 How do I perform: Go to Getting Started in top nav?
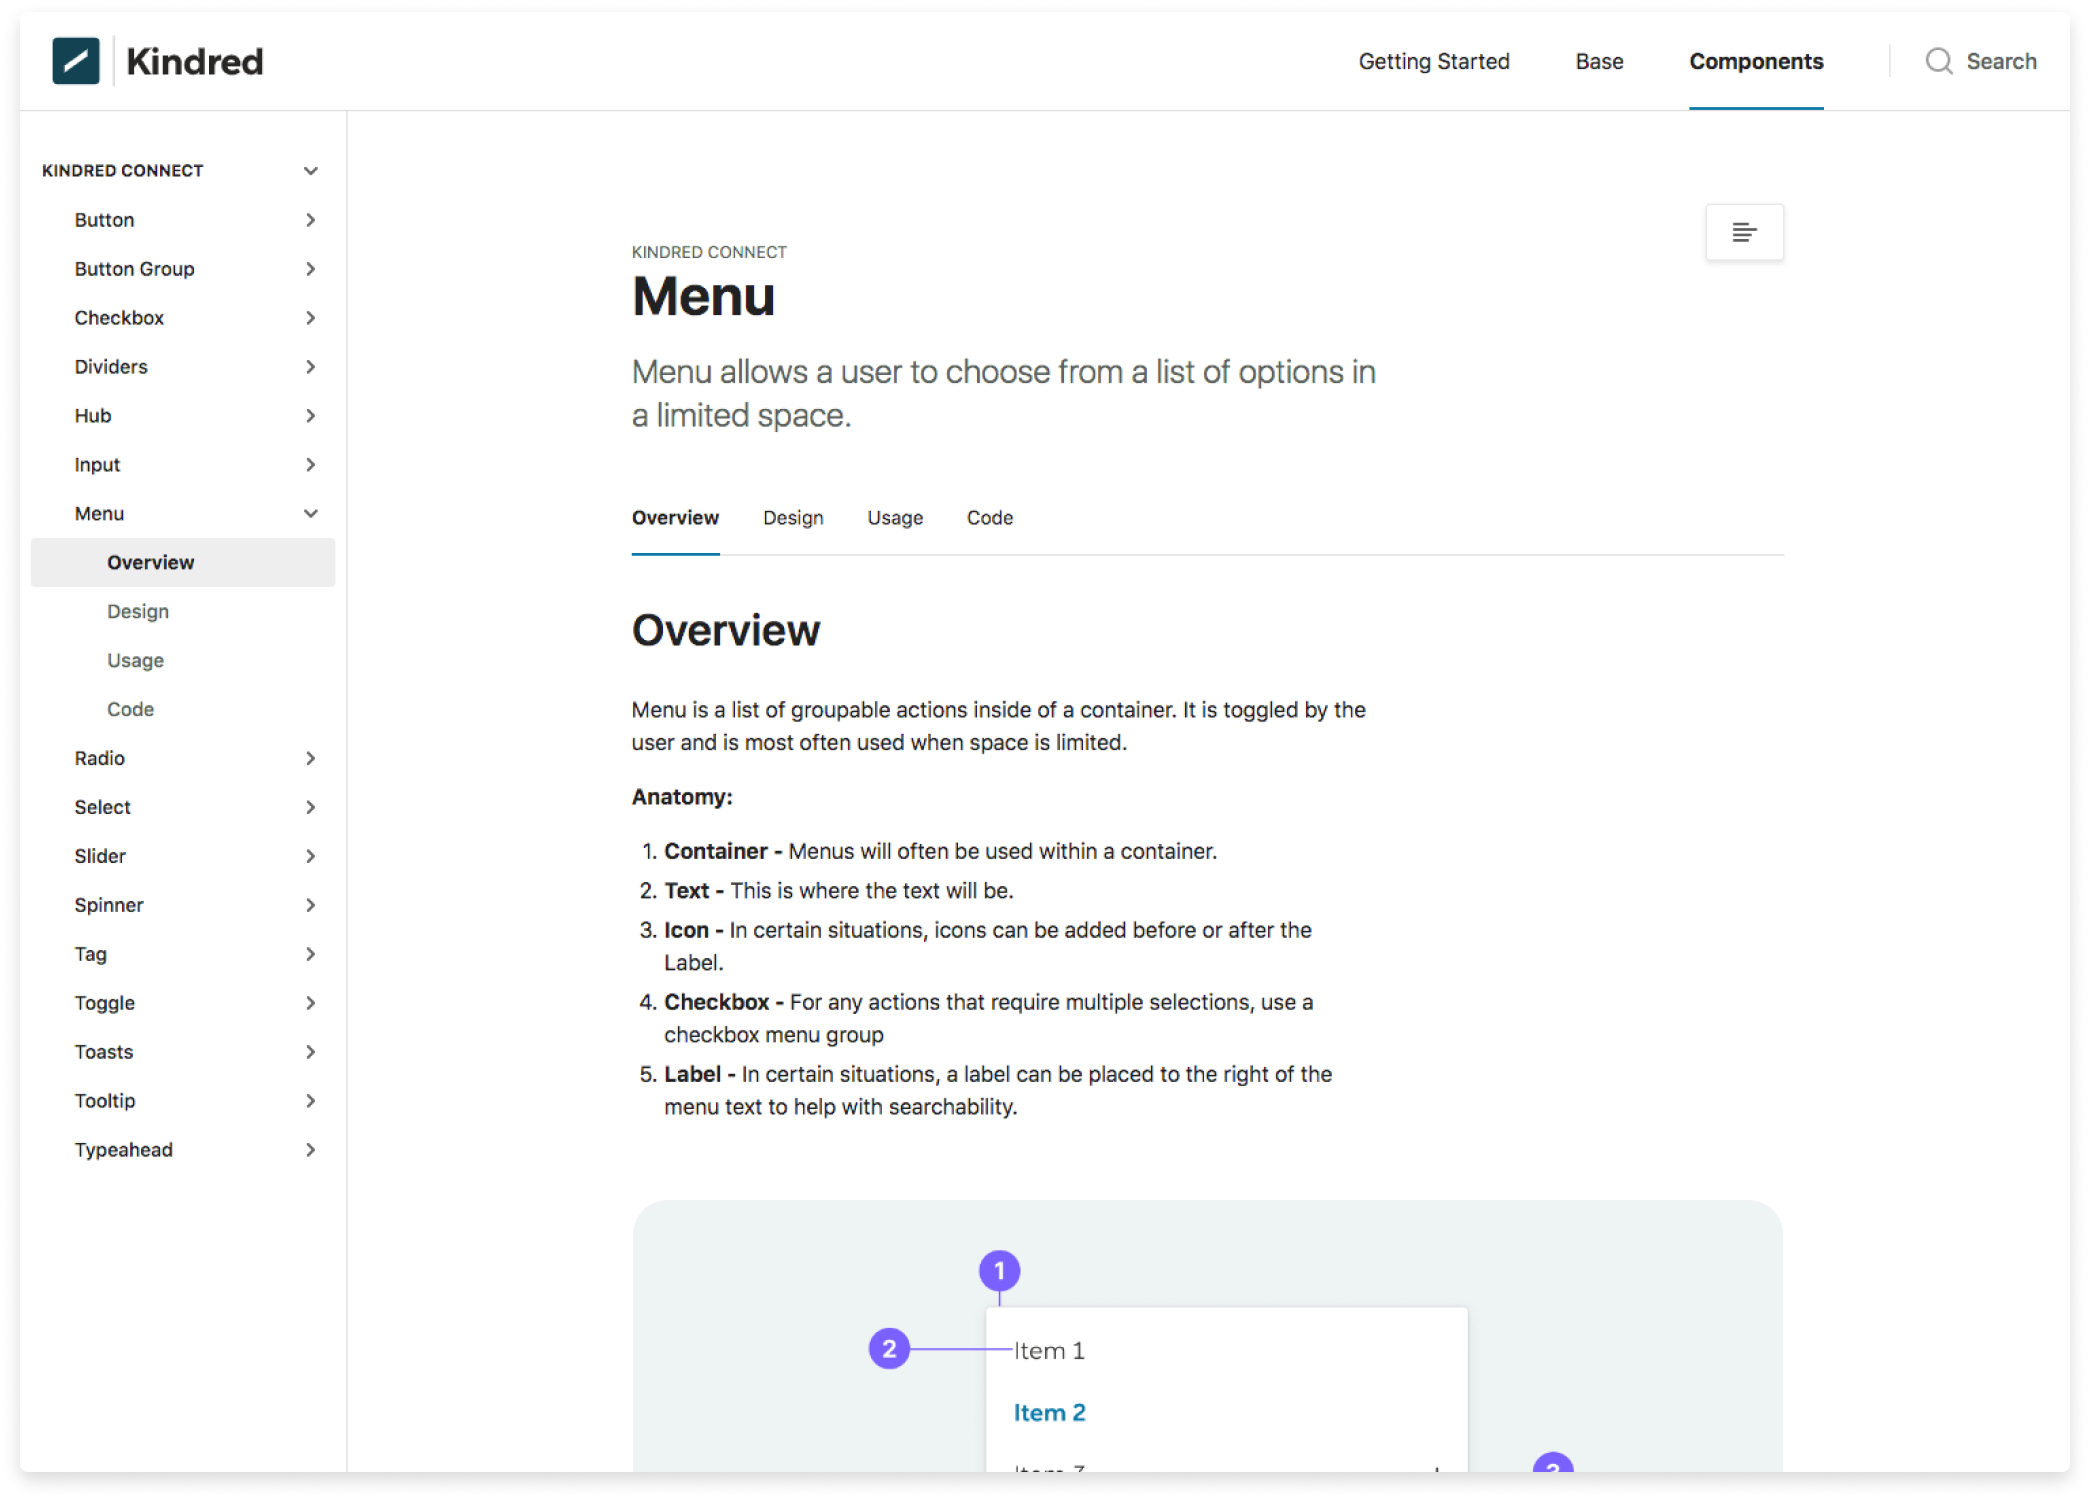(x=1433, y=62)
